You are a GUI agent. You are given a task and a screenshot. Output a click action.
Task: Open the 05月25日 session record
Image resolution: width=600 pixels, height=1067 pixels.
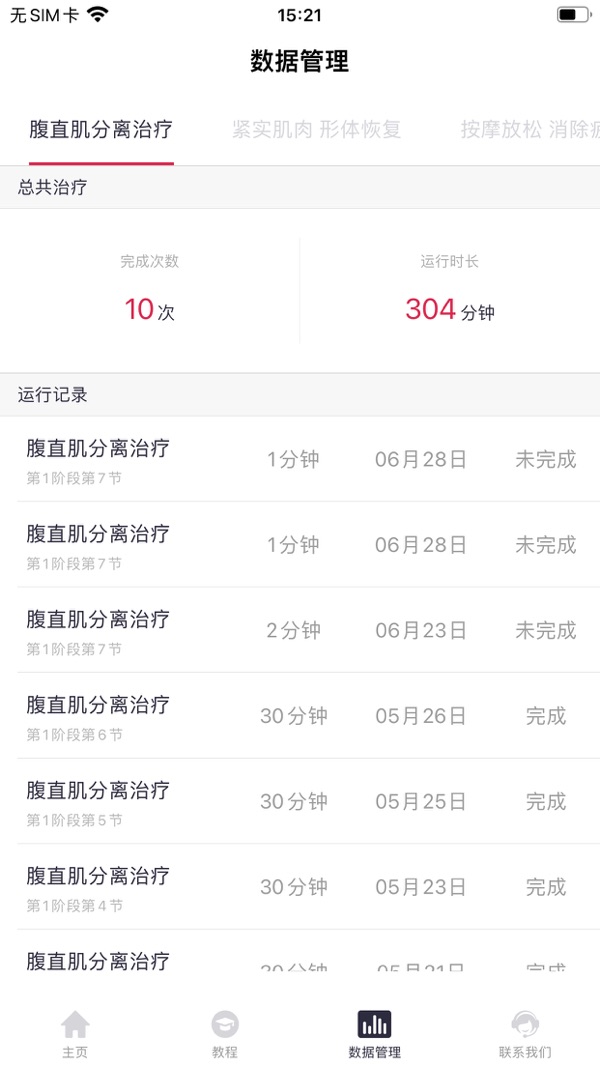tap(300, 802)
